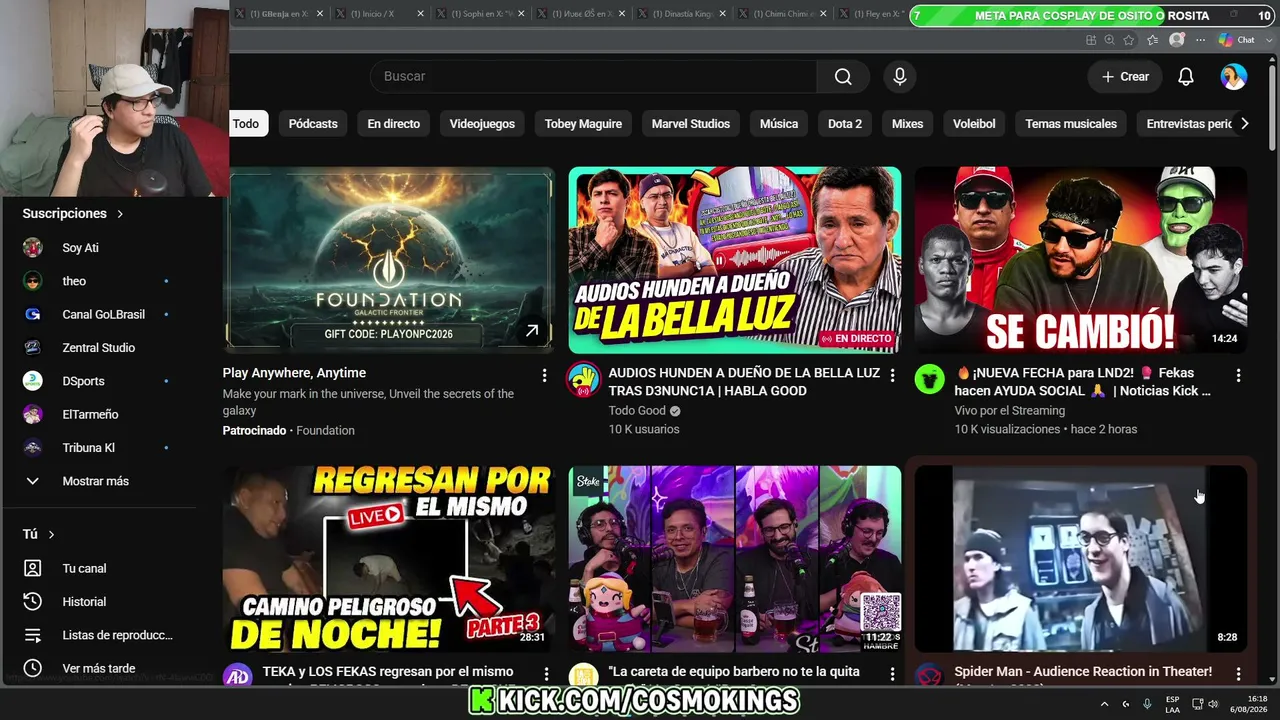1280x720 pixels.
Task: Expand the system tray hidden icons
Action: point(1104,704)
